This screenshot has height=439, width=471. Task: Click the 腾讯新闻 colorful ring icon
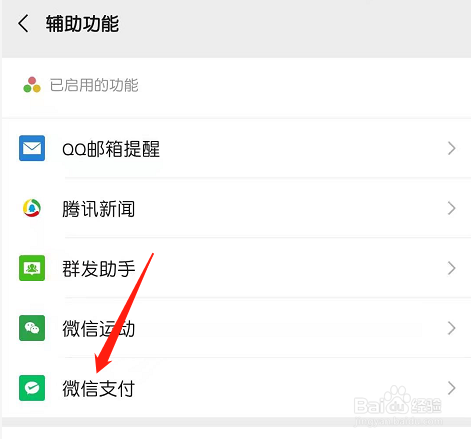tap(32, 208)
